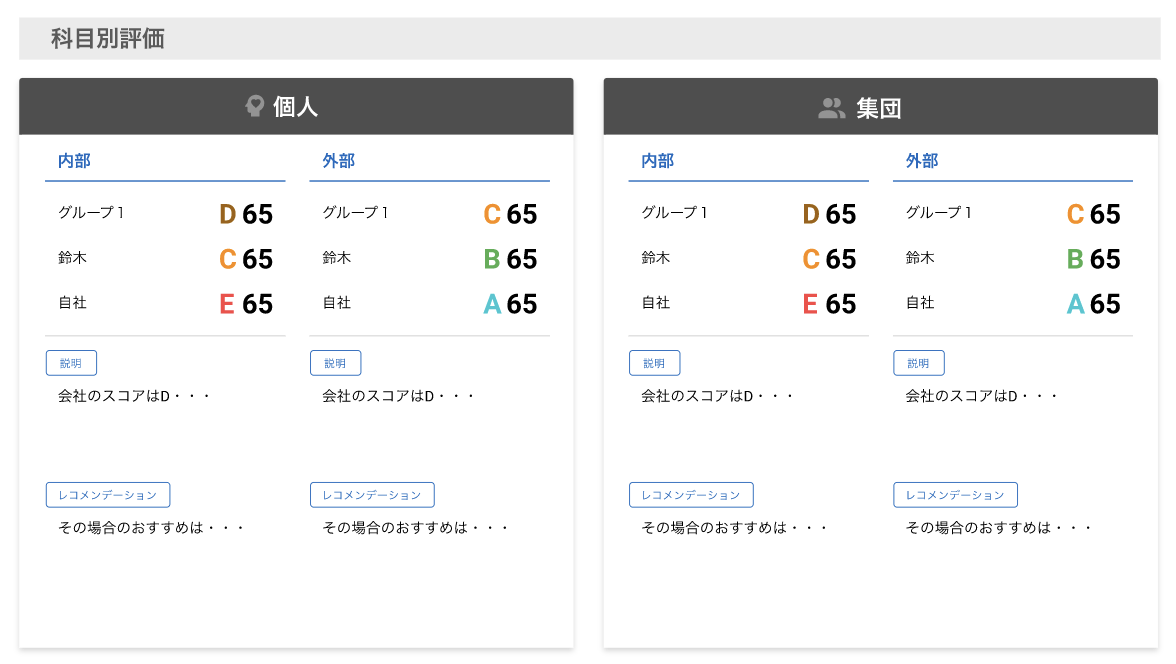This screenshot has width=1176, height=664.
Task: Show レコメンデーション under 集団 内部 column
Action: (x=691, y=495)
